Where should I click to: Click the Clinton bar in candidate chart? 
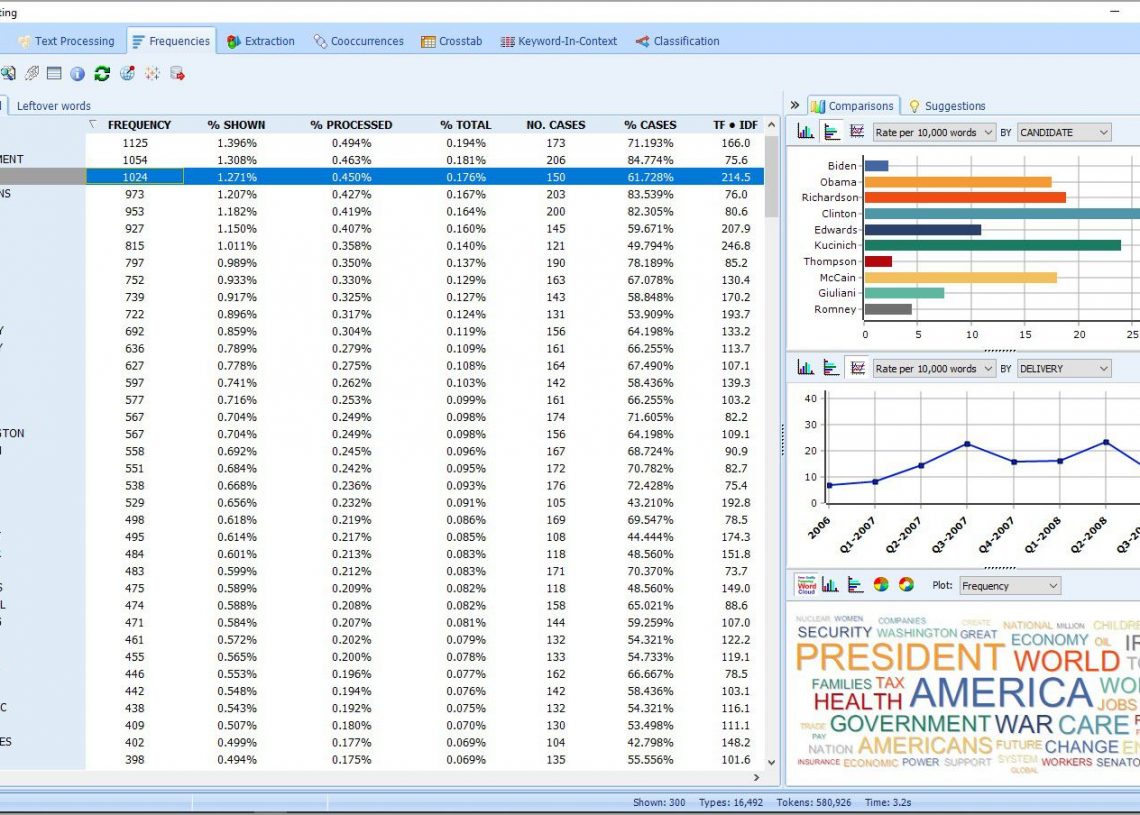pos(1000,213)
